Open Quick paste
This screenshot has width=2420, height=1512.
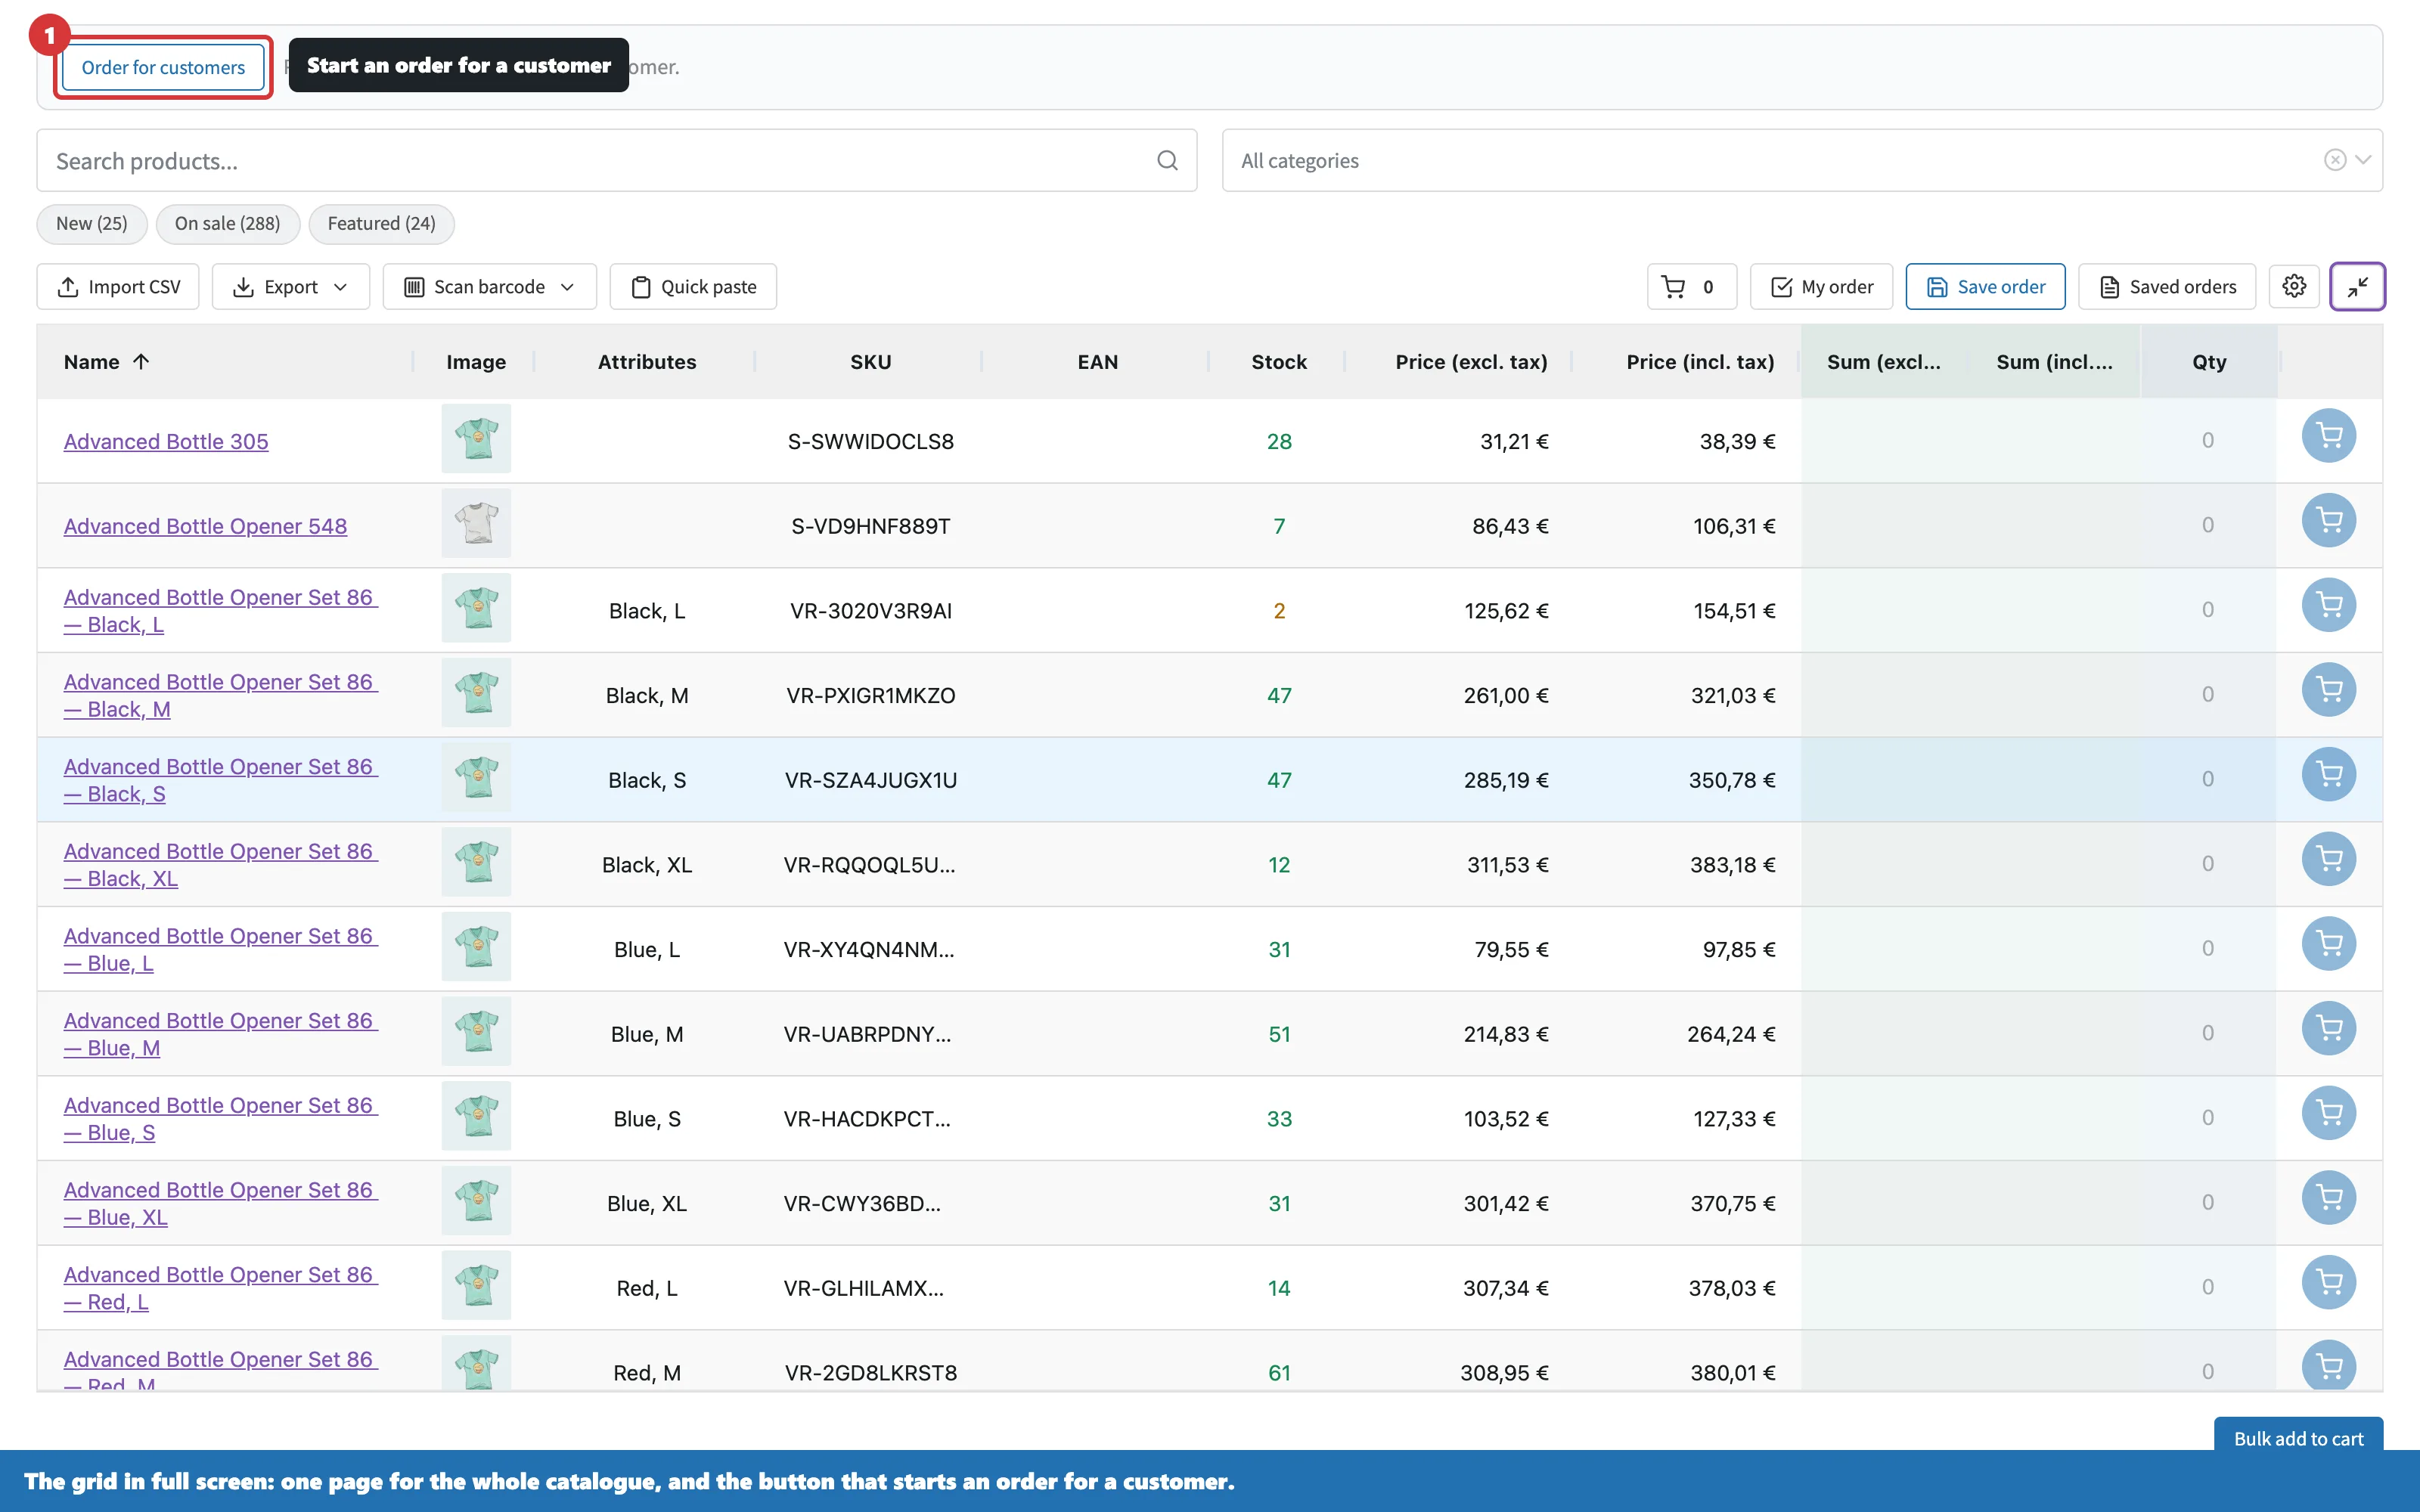coord(693,287)
